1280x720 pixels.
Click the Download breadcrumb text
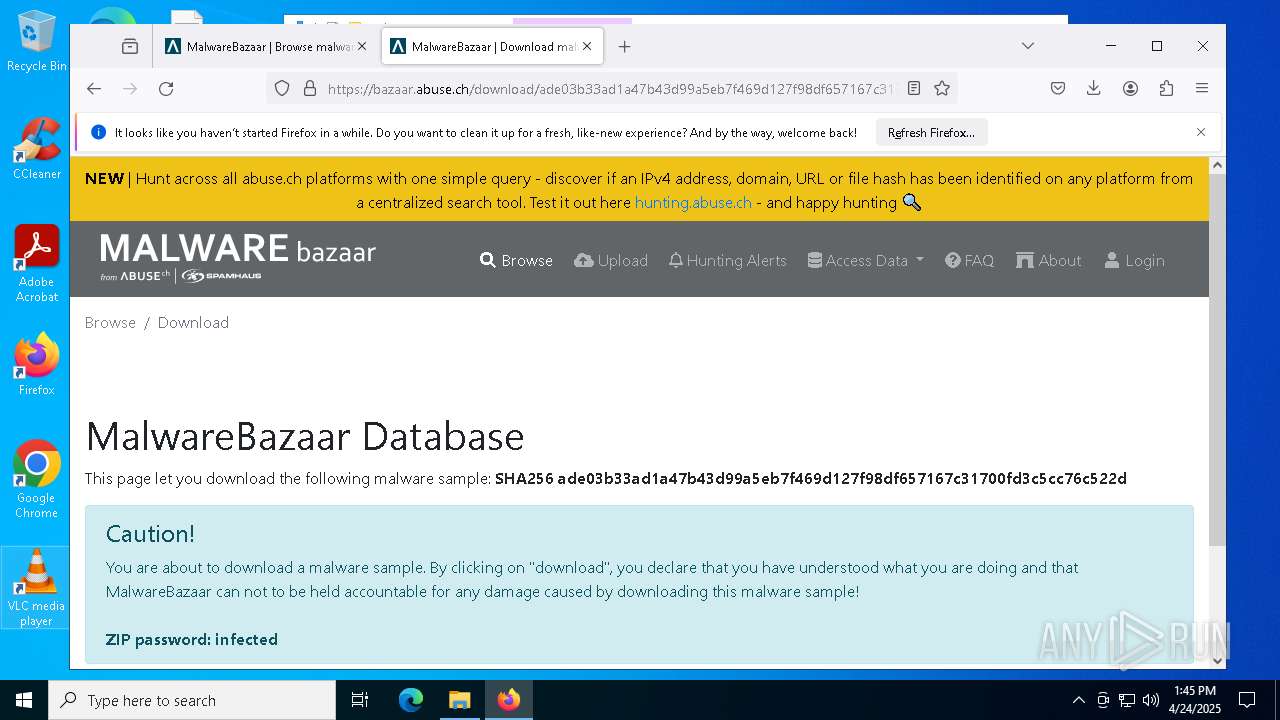(x=193, y=322)
